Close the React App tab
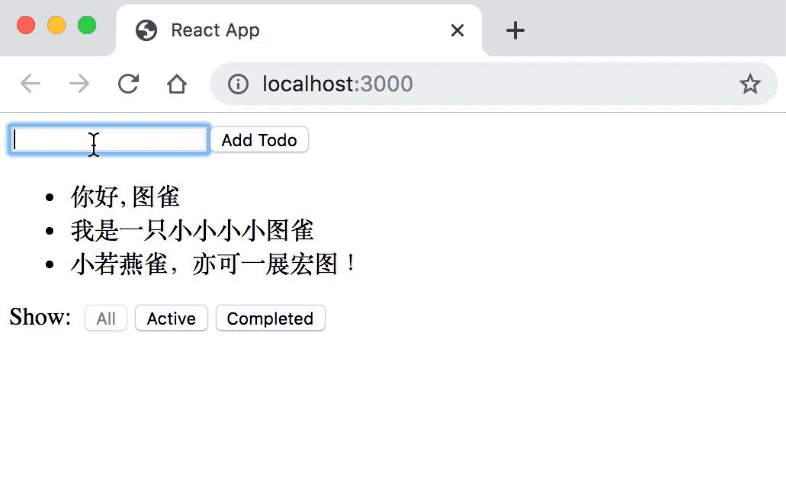Viewport: 786px width, 500px height. coord(457,31)
